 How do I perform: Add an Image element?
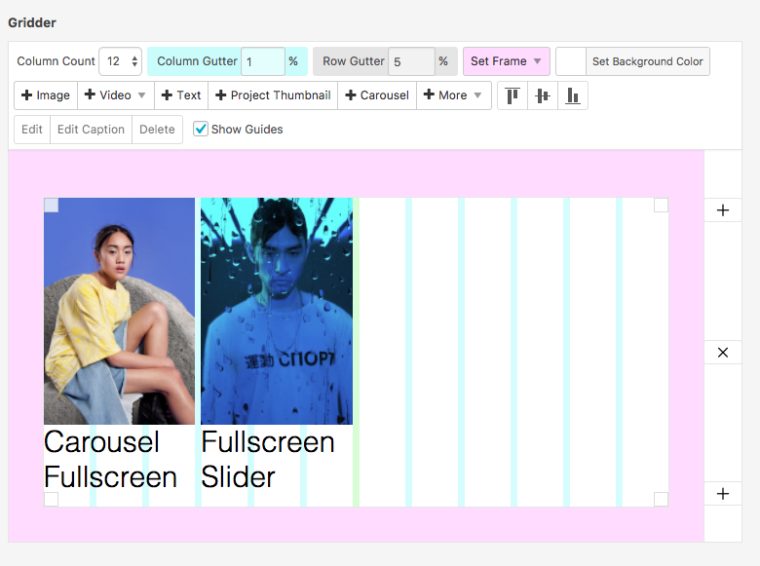click(x=46, y=95)
